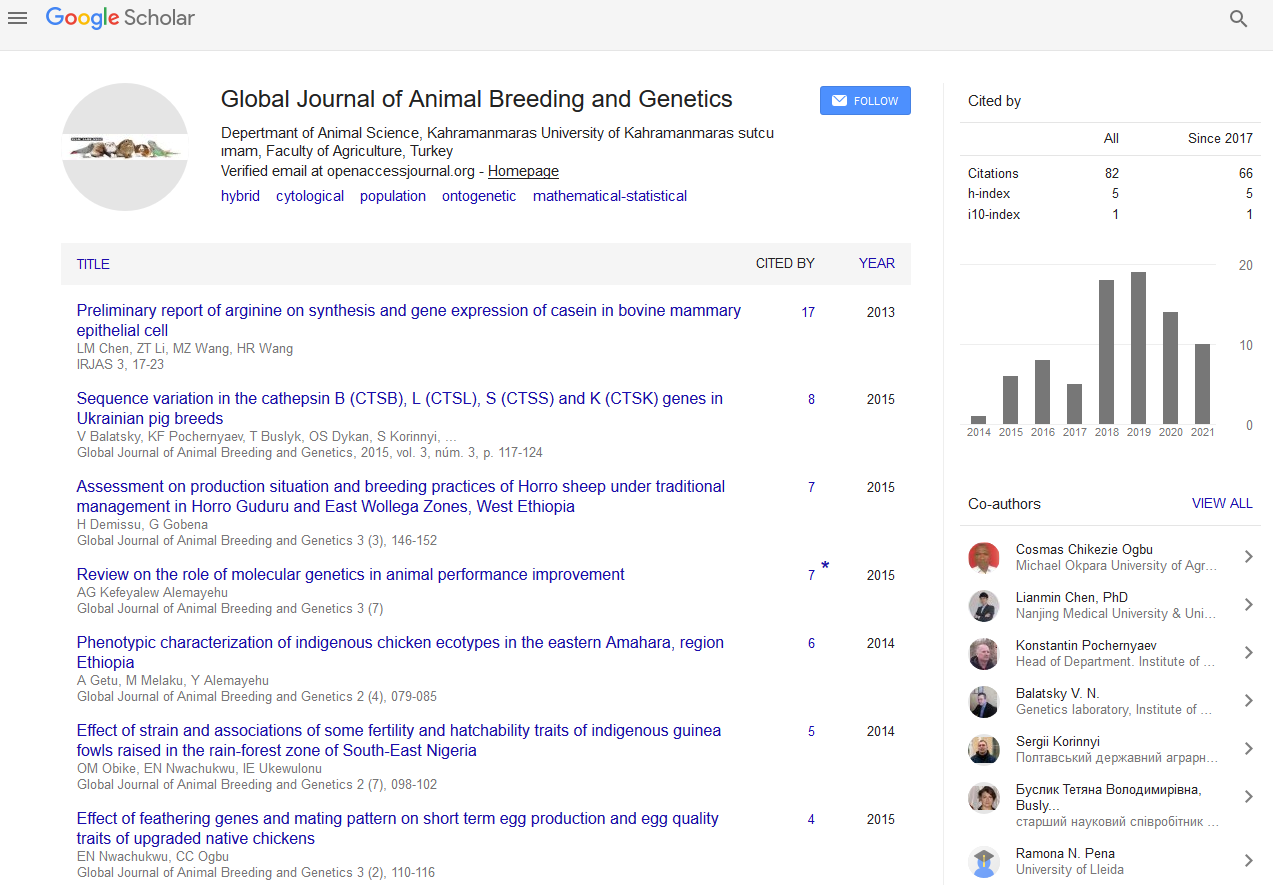The height and width of the screenshot is (885, 1273).
Task: Expand chevron beside Sergii Korinnyi
Action: [x=1248, y=749]
